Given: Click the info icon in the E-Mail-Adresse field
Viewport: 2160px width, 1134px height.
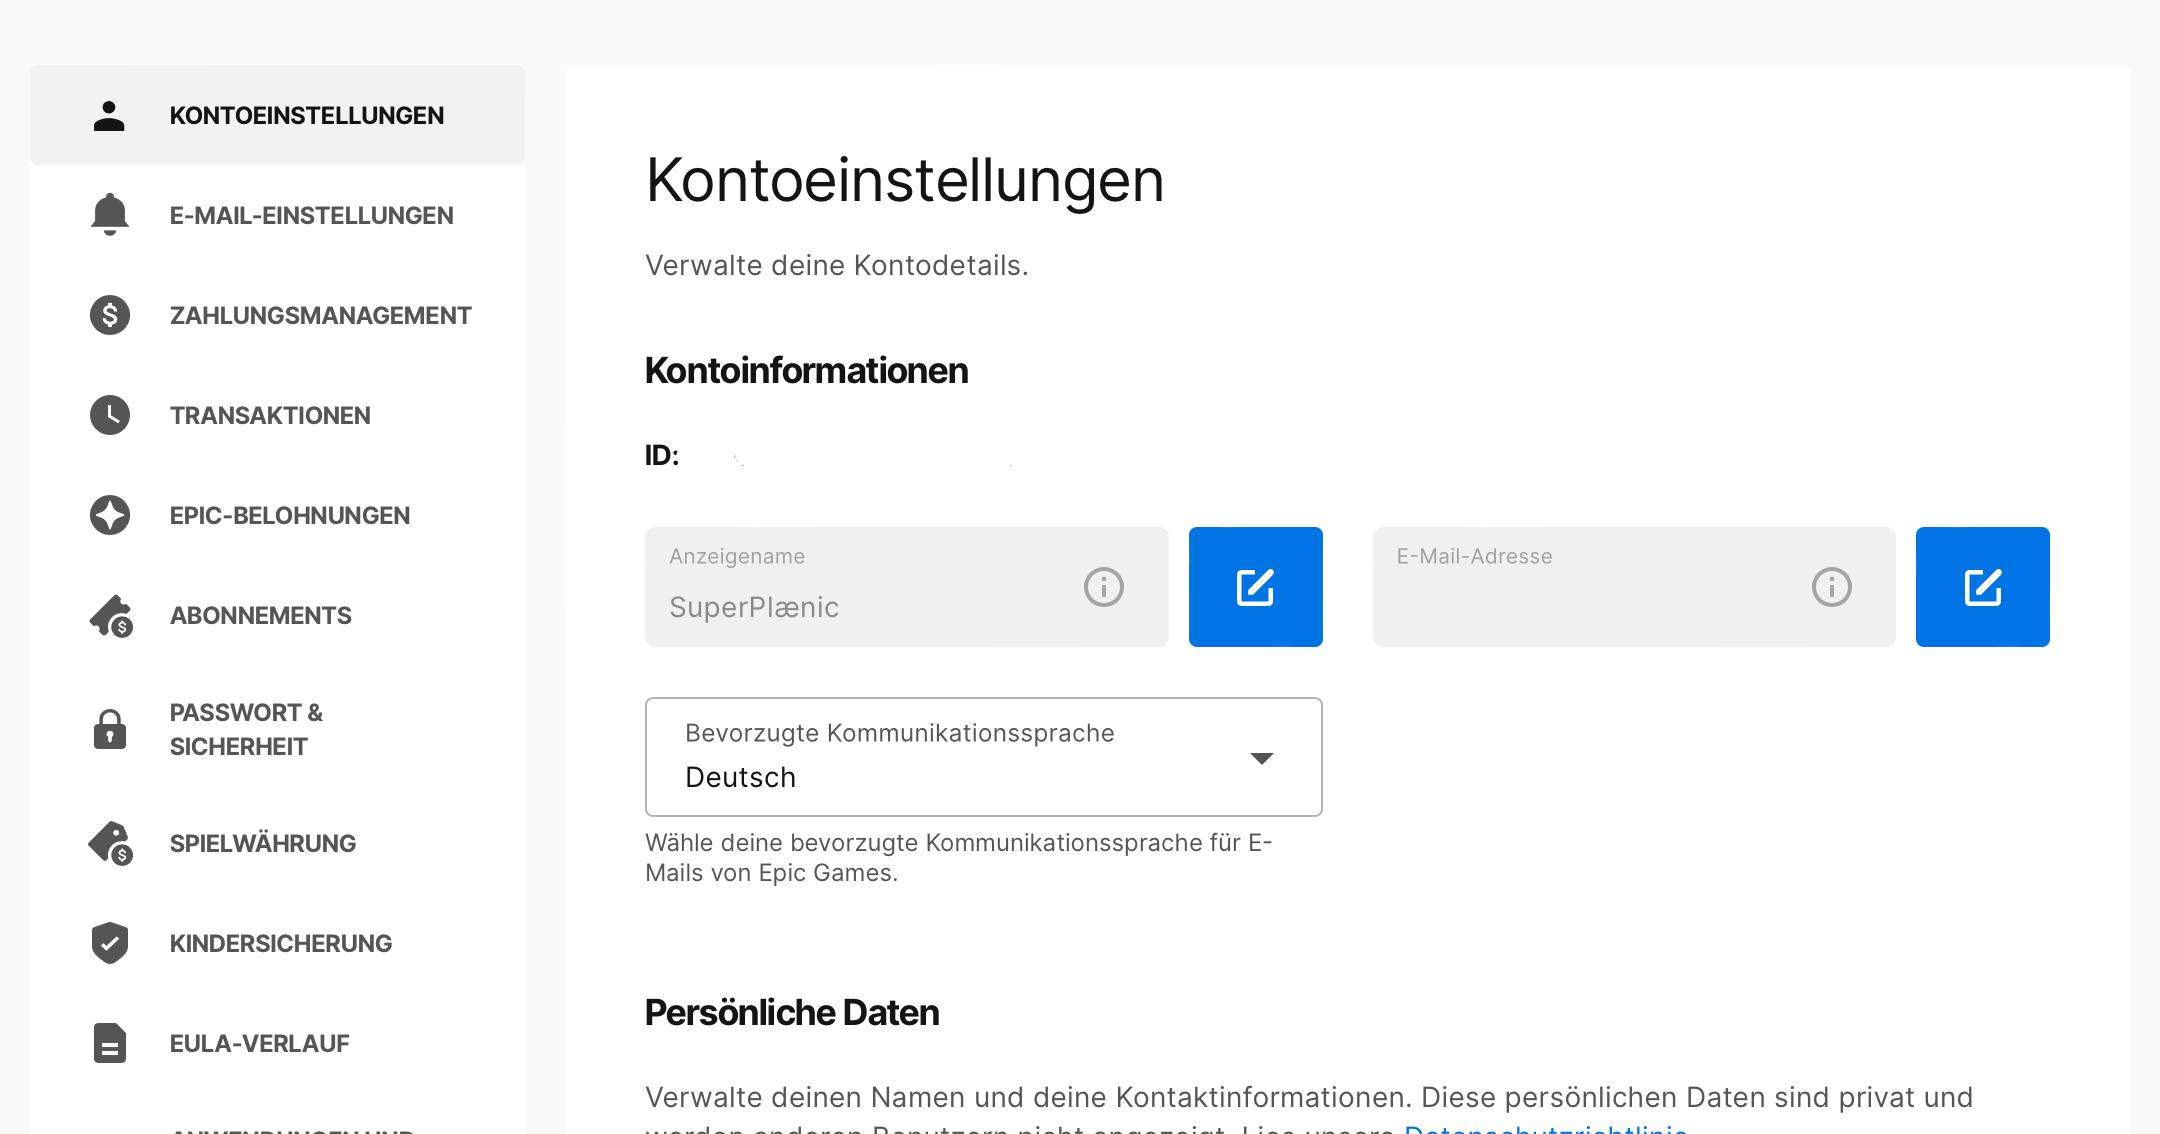Looking at the screenshot, I should pyautogui.click(x=1831, y=587).
